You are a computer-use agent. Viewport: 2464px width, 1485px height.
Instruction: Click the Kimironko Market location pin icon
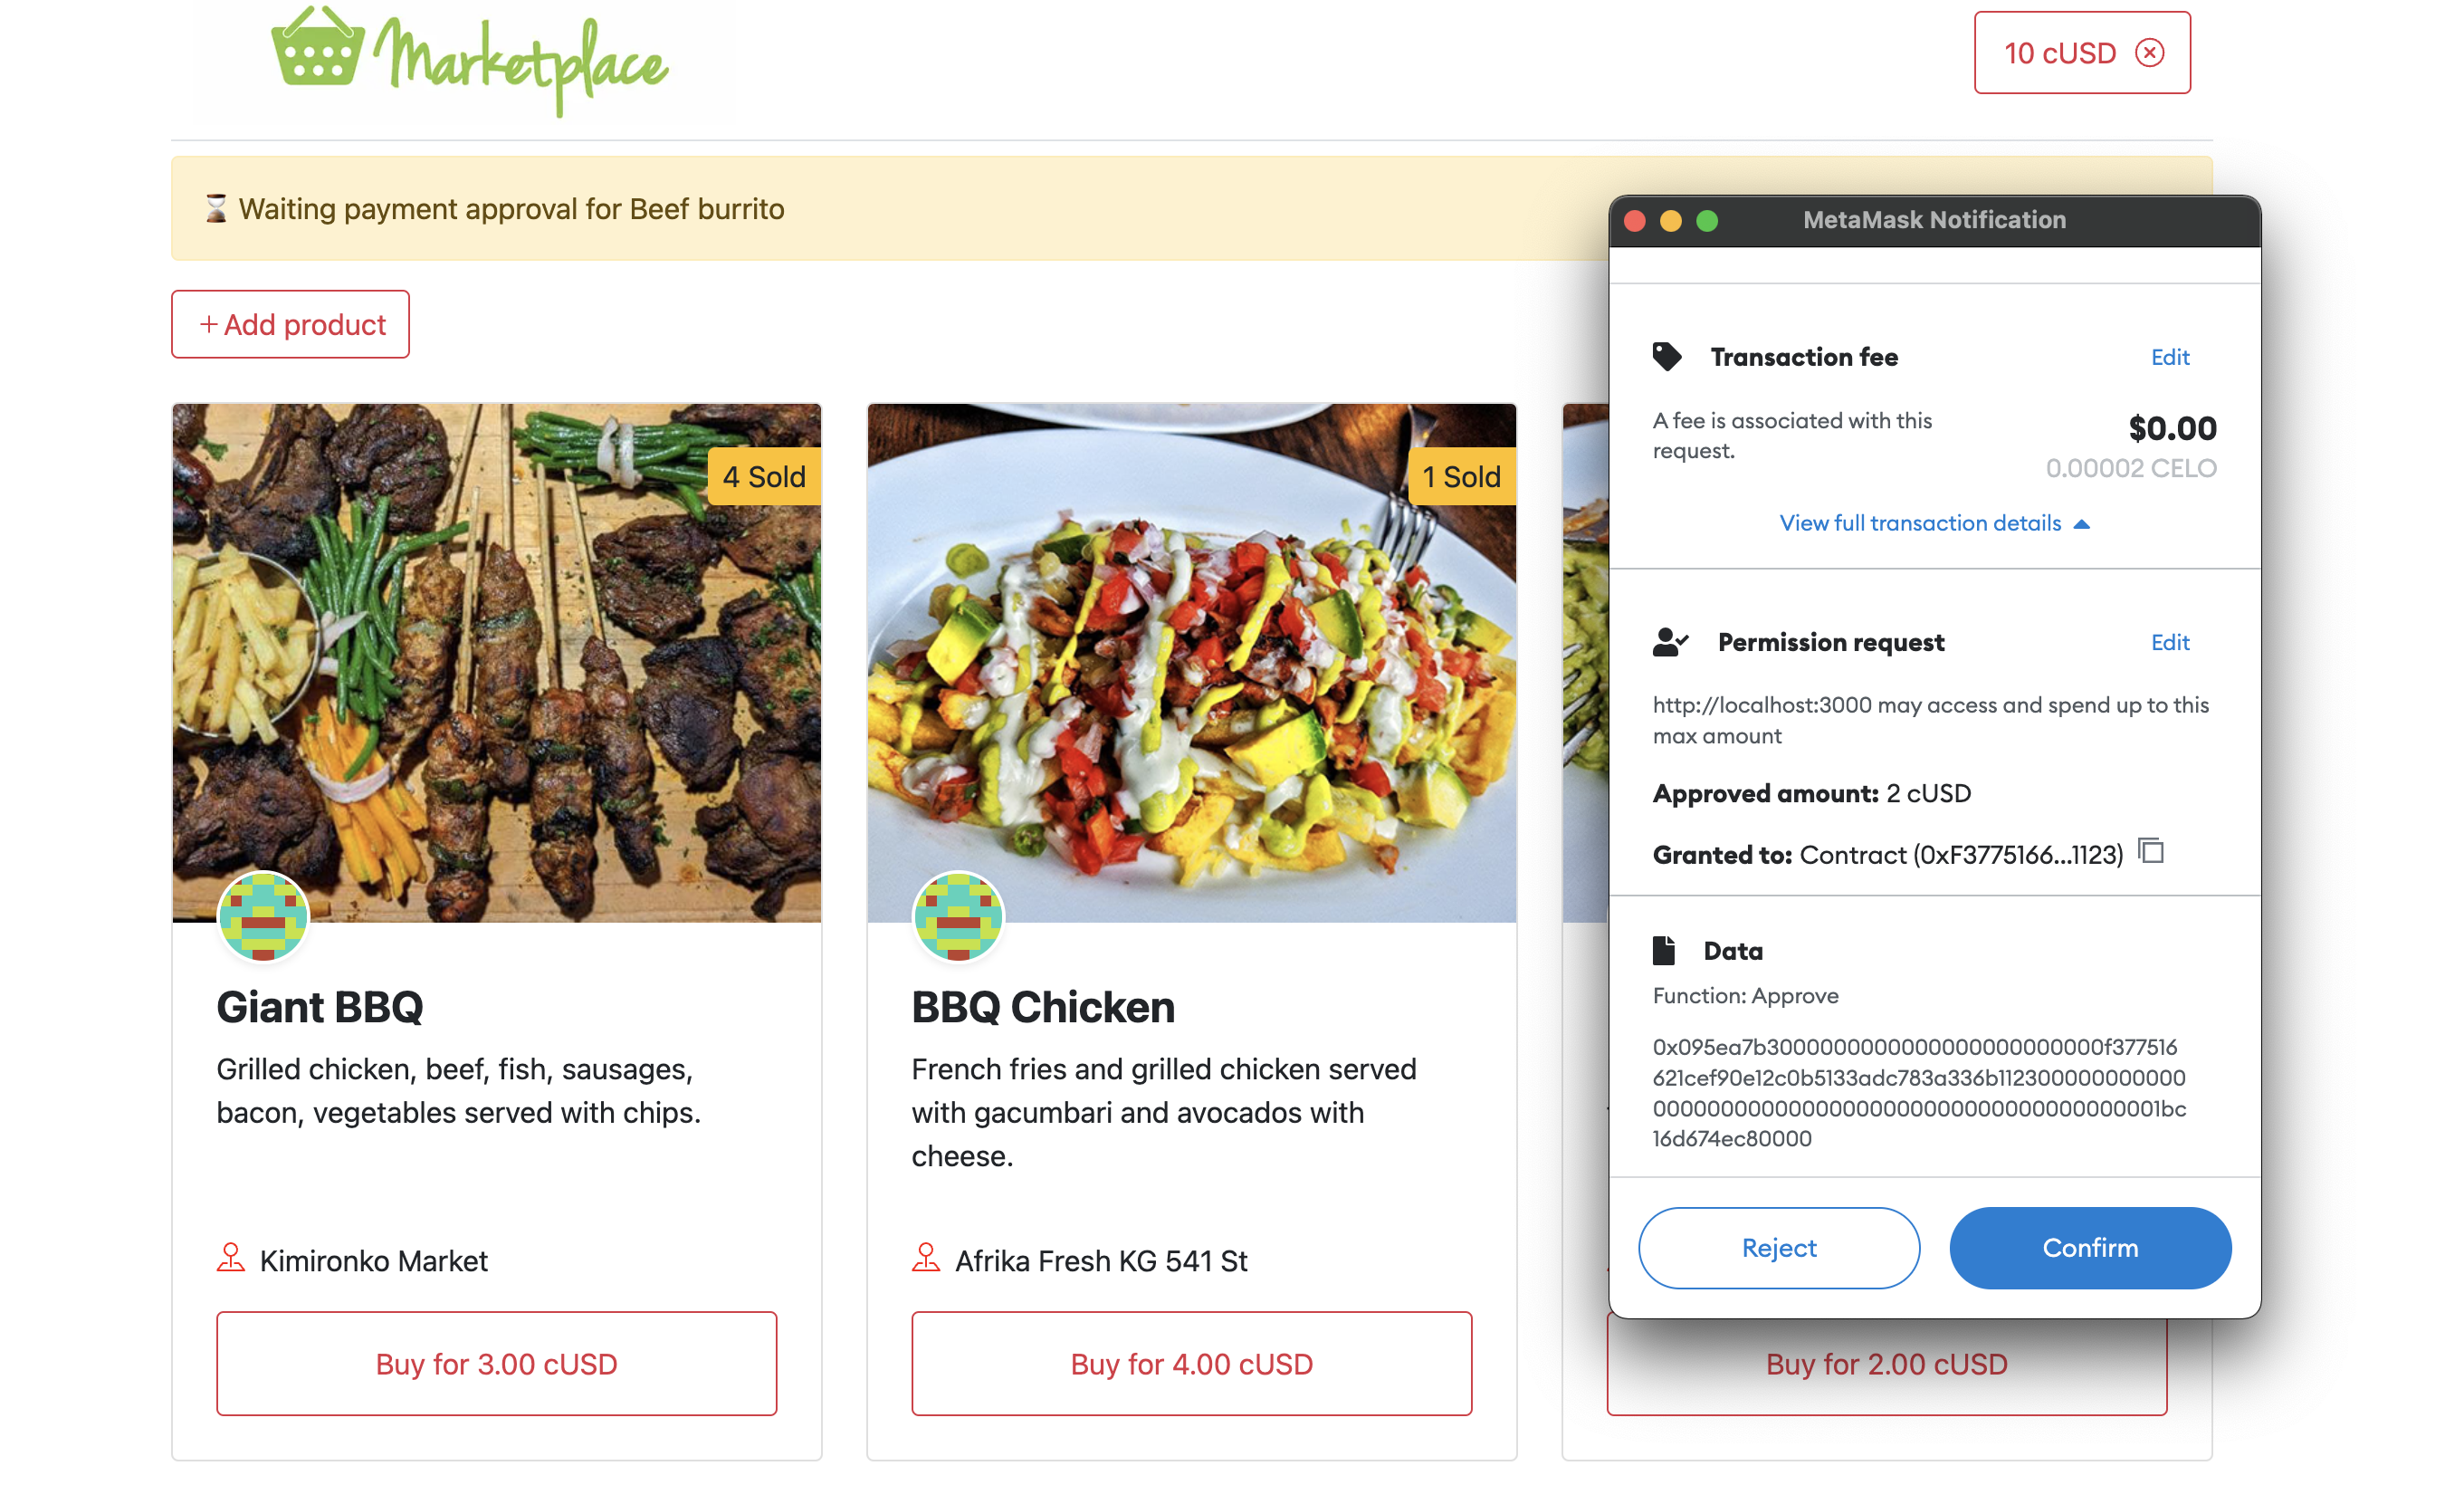coord(231,1258)
